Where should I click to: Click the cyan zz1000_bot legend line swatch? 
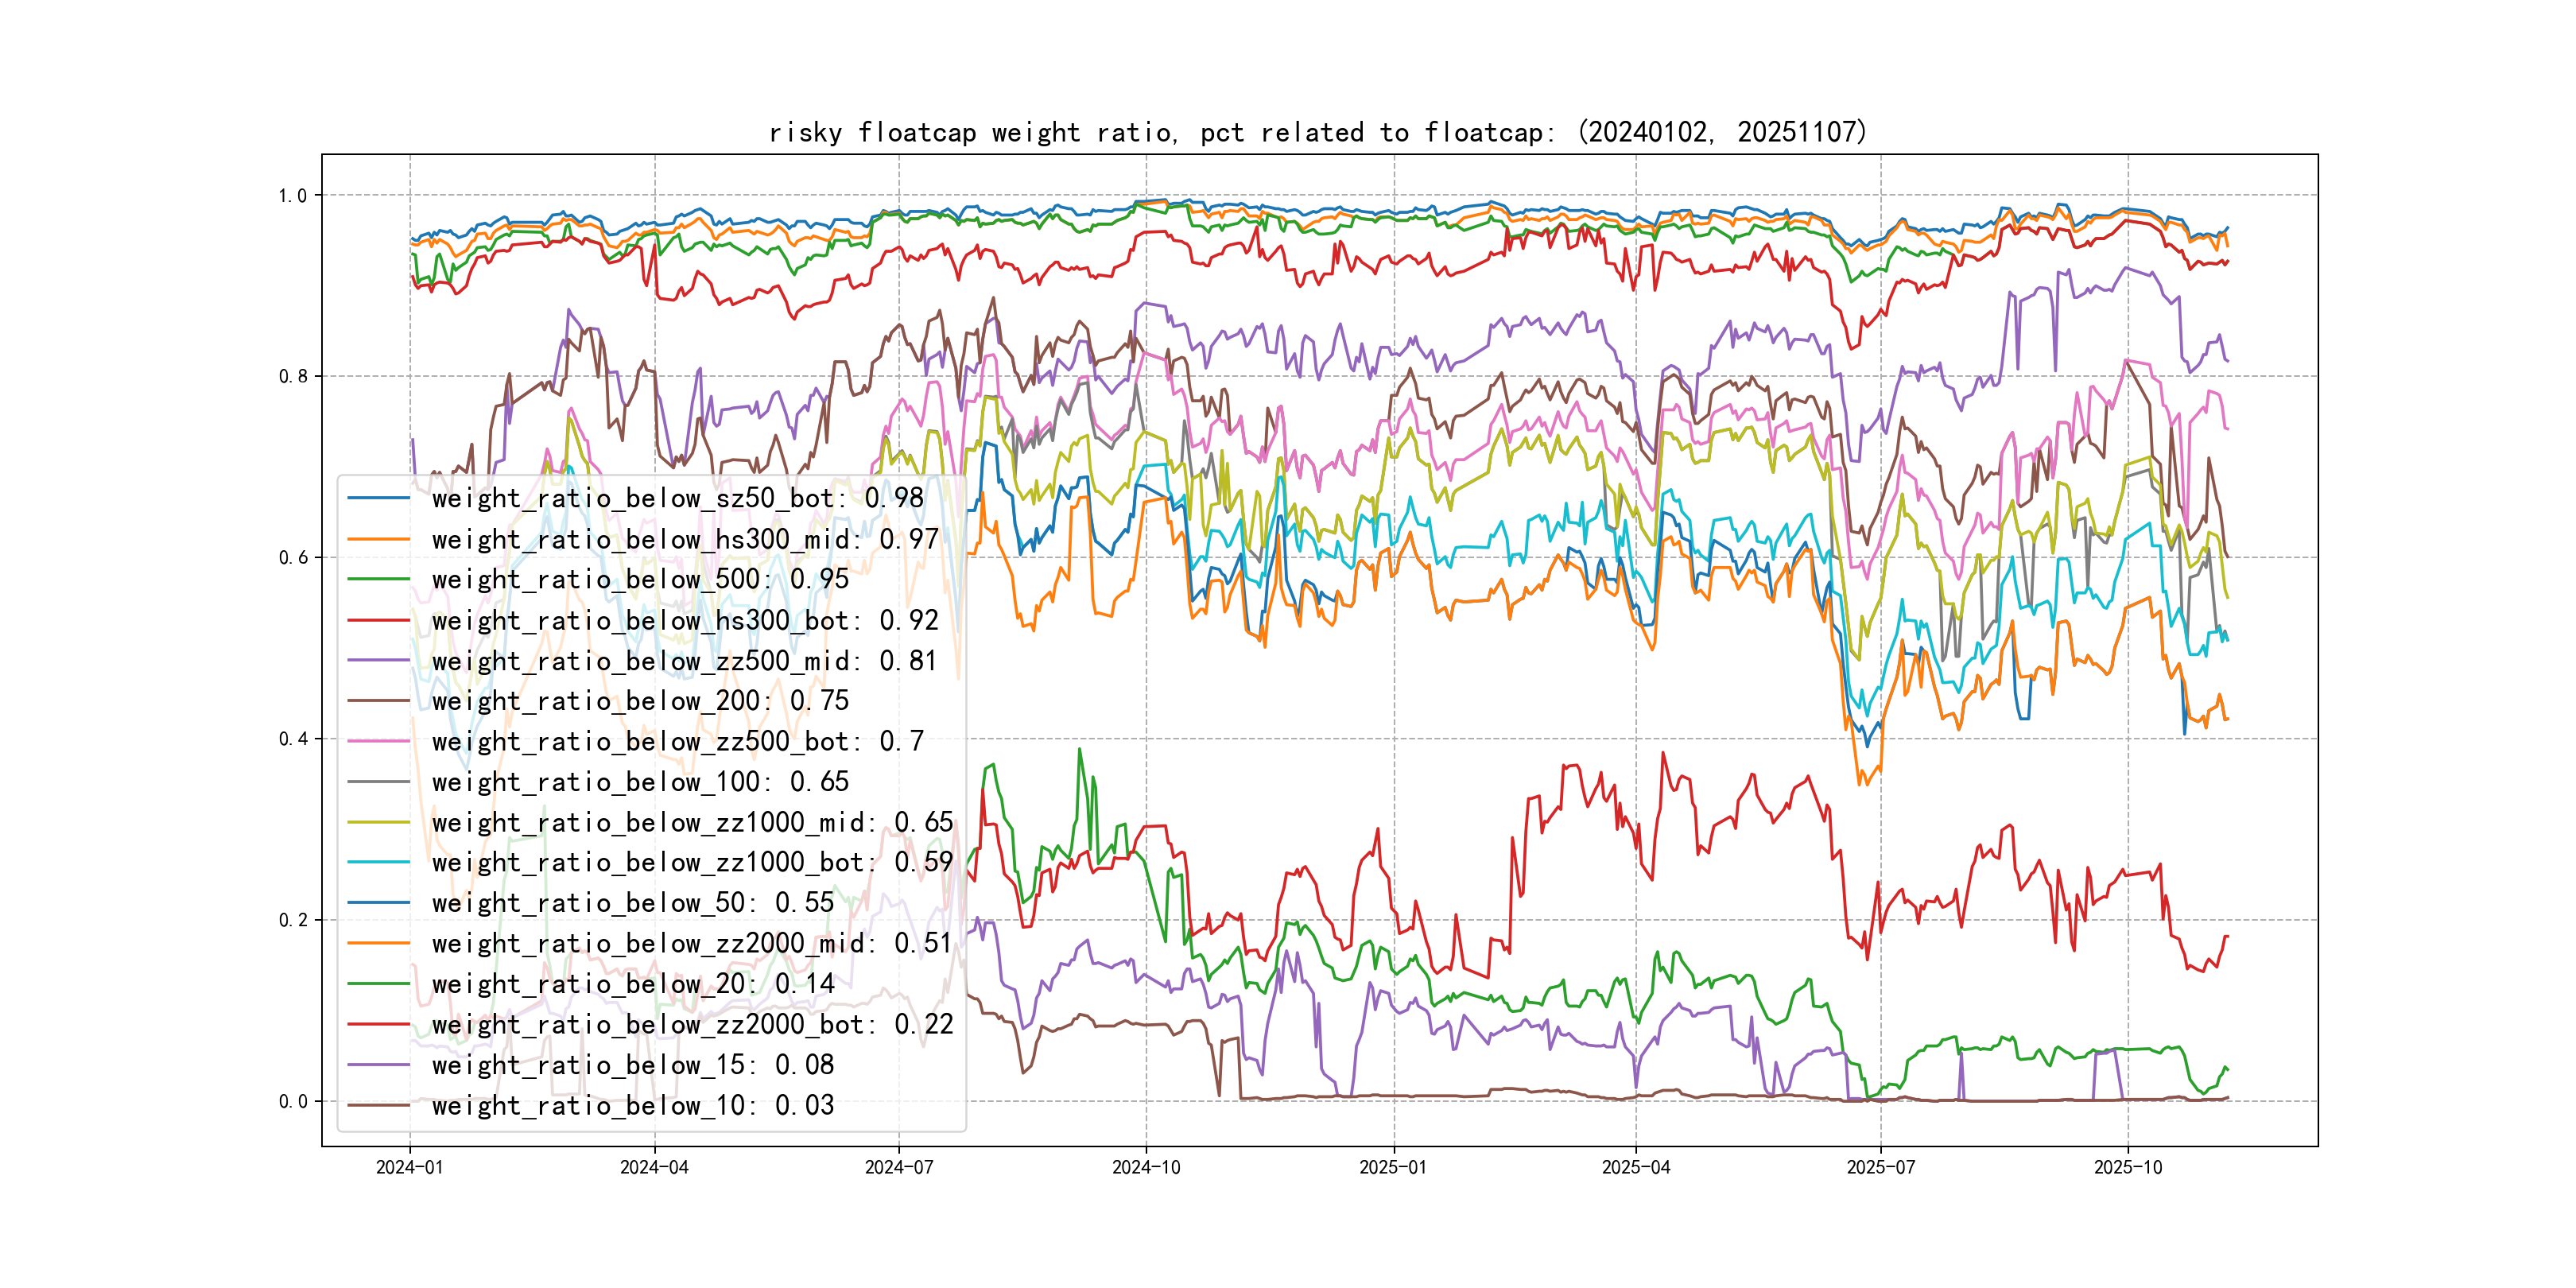[x=378, y=862]
